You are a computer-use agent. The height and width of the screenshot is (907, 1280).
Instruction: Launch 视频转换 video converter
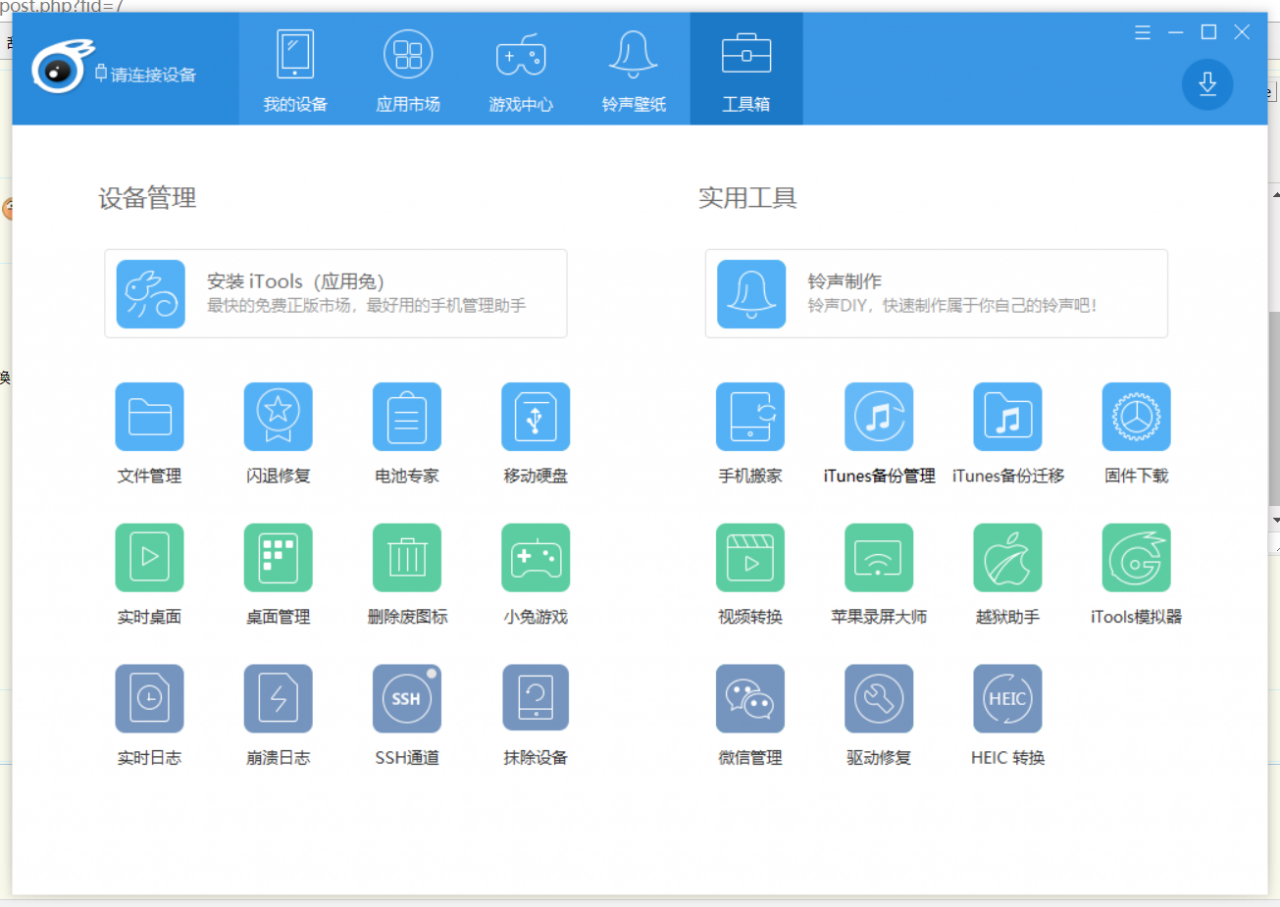(750, 558)
